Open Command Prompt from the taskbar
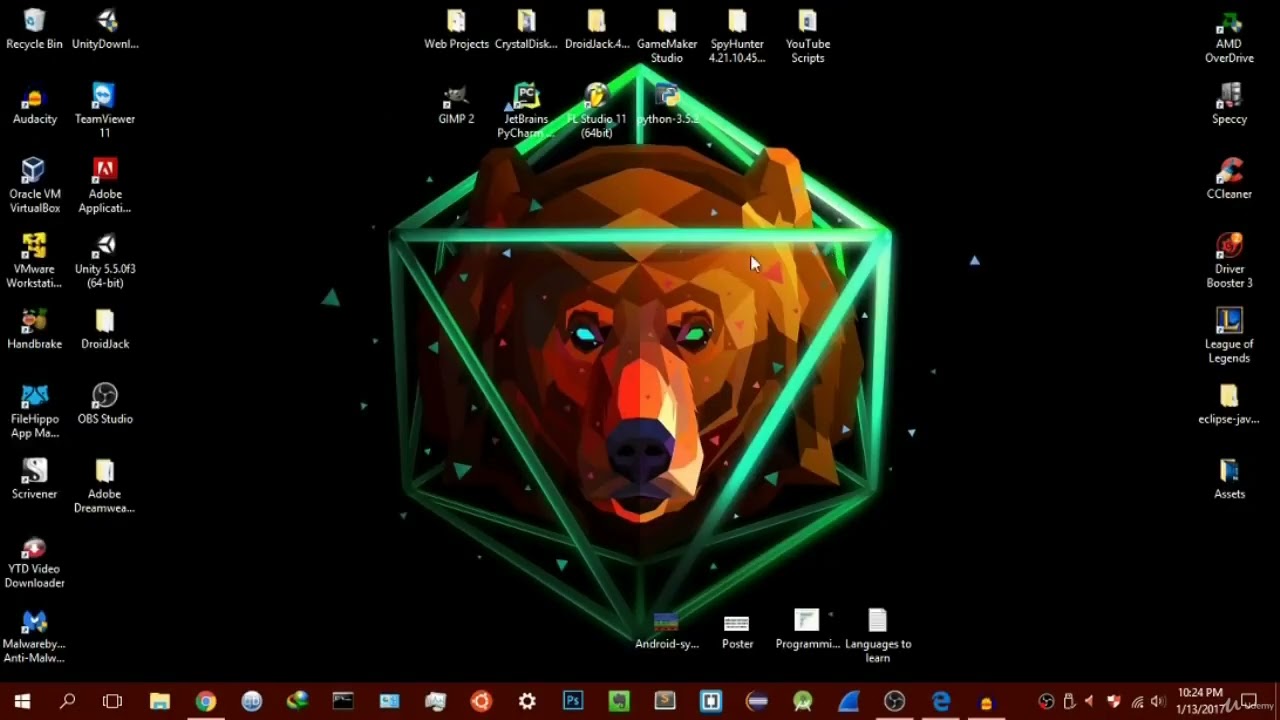This screenshot has height=720, width=1280. (x=343, y=701)
